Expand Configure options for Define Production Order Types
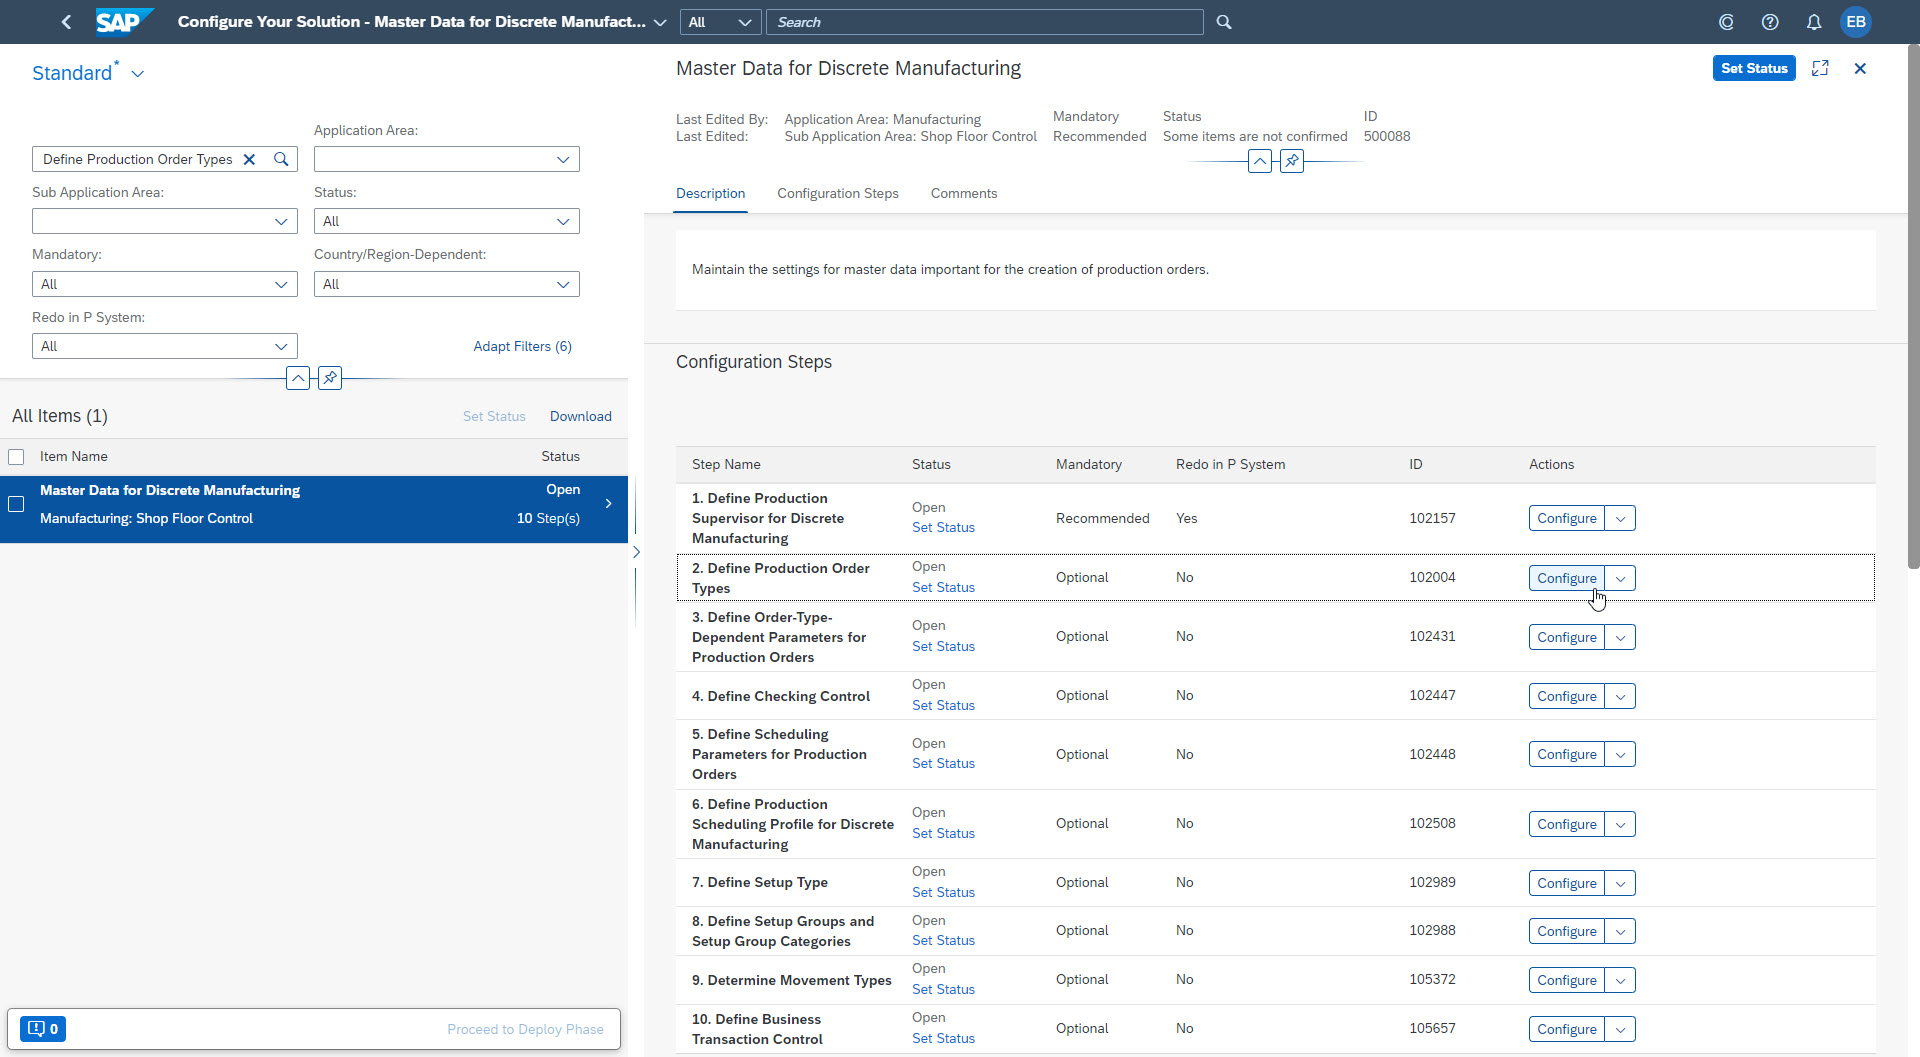This screenshot has width=1920, height=1057. (1620, 578)
